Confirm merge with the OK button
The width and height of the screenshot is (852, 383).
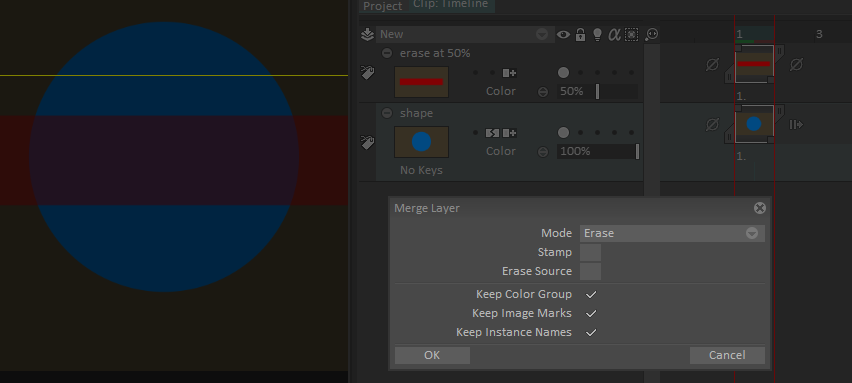[432, 355]
